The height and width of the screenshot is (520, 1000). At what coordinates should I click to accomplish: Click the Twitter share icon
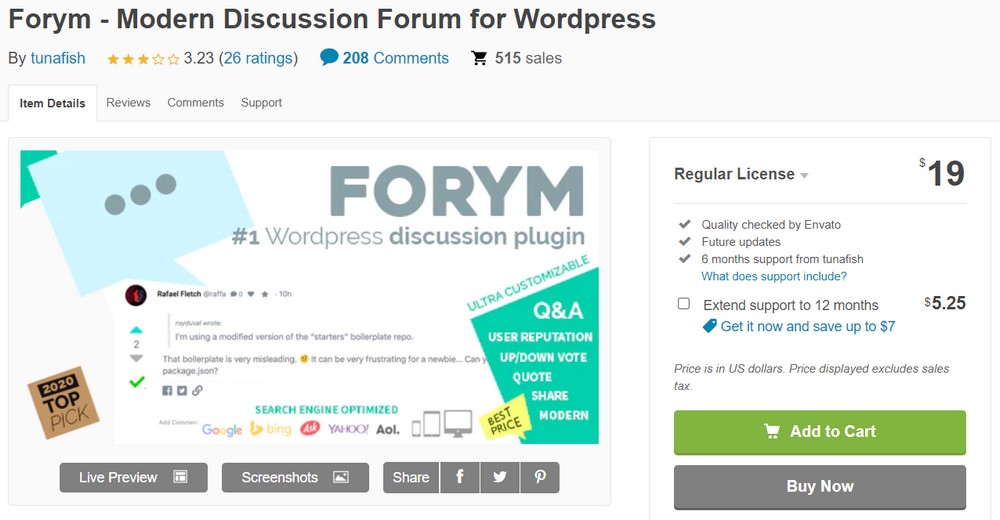(x=499, y=477)
